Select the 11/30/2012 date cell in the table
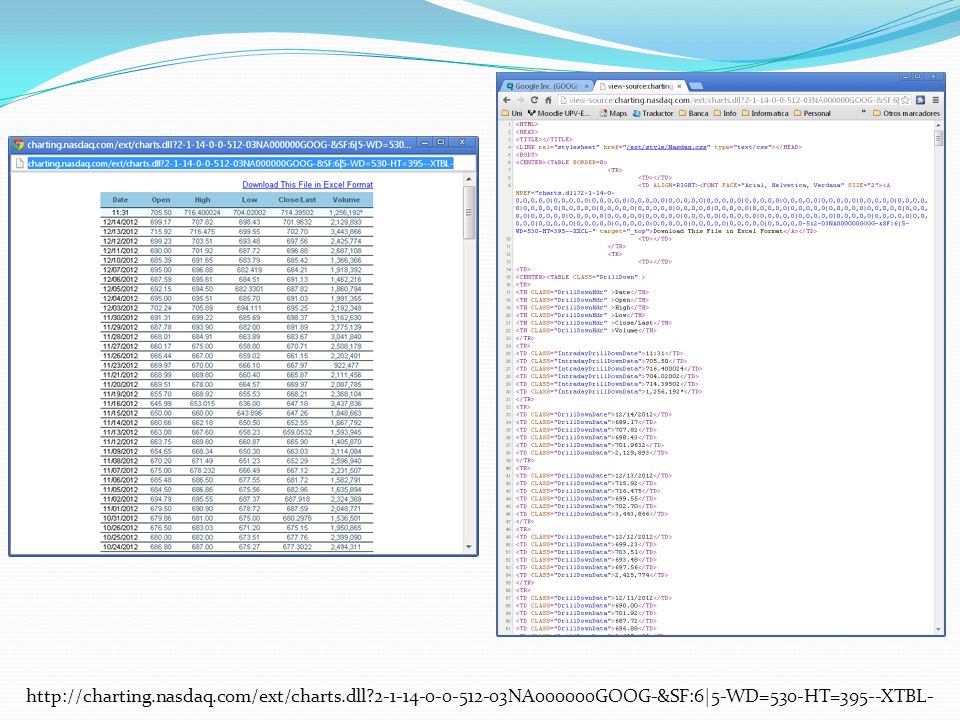 coord(120,318)
